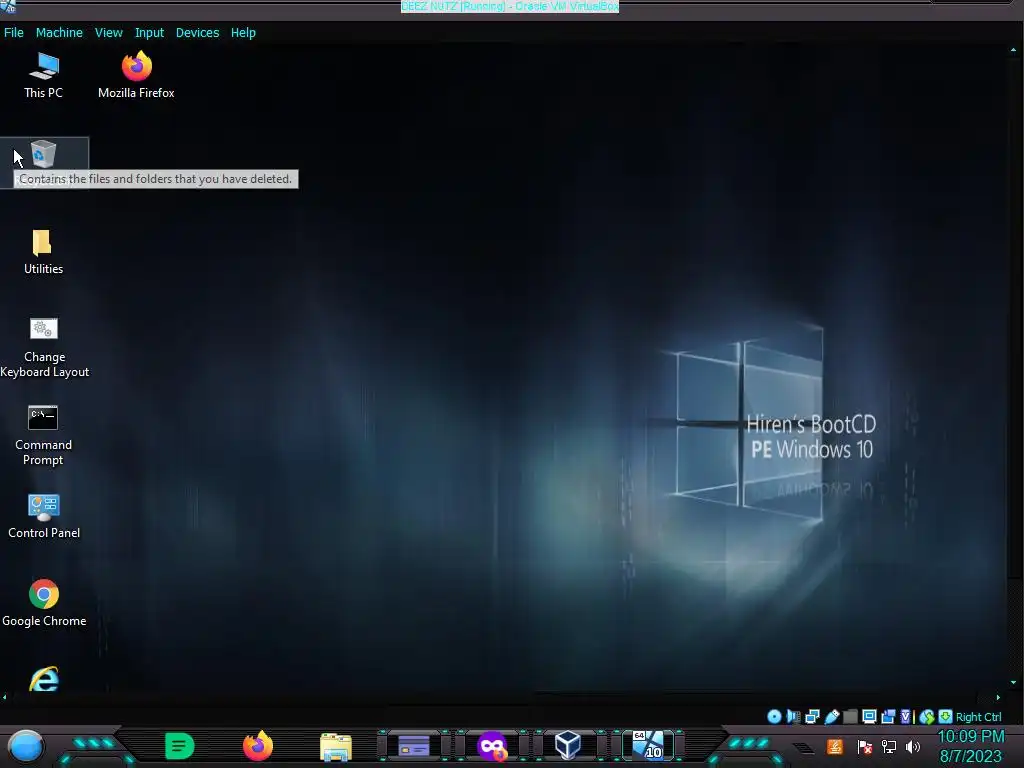Select the Internet Explorer desktop icon
The image size is (1024, 768).
pos(44,679)
